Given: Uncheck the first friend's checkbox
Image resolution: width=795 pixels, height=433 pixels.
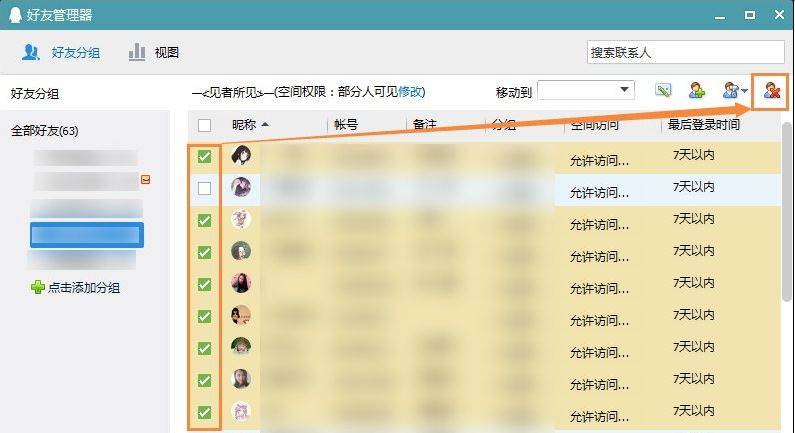Looking at the screenshot, I should pos(205,157).
